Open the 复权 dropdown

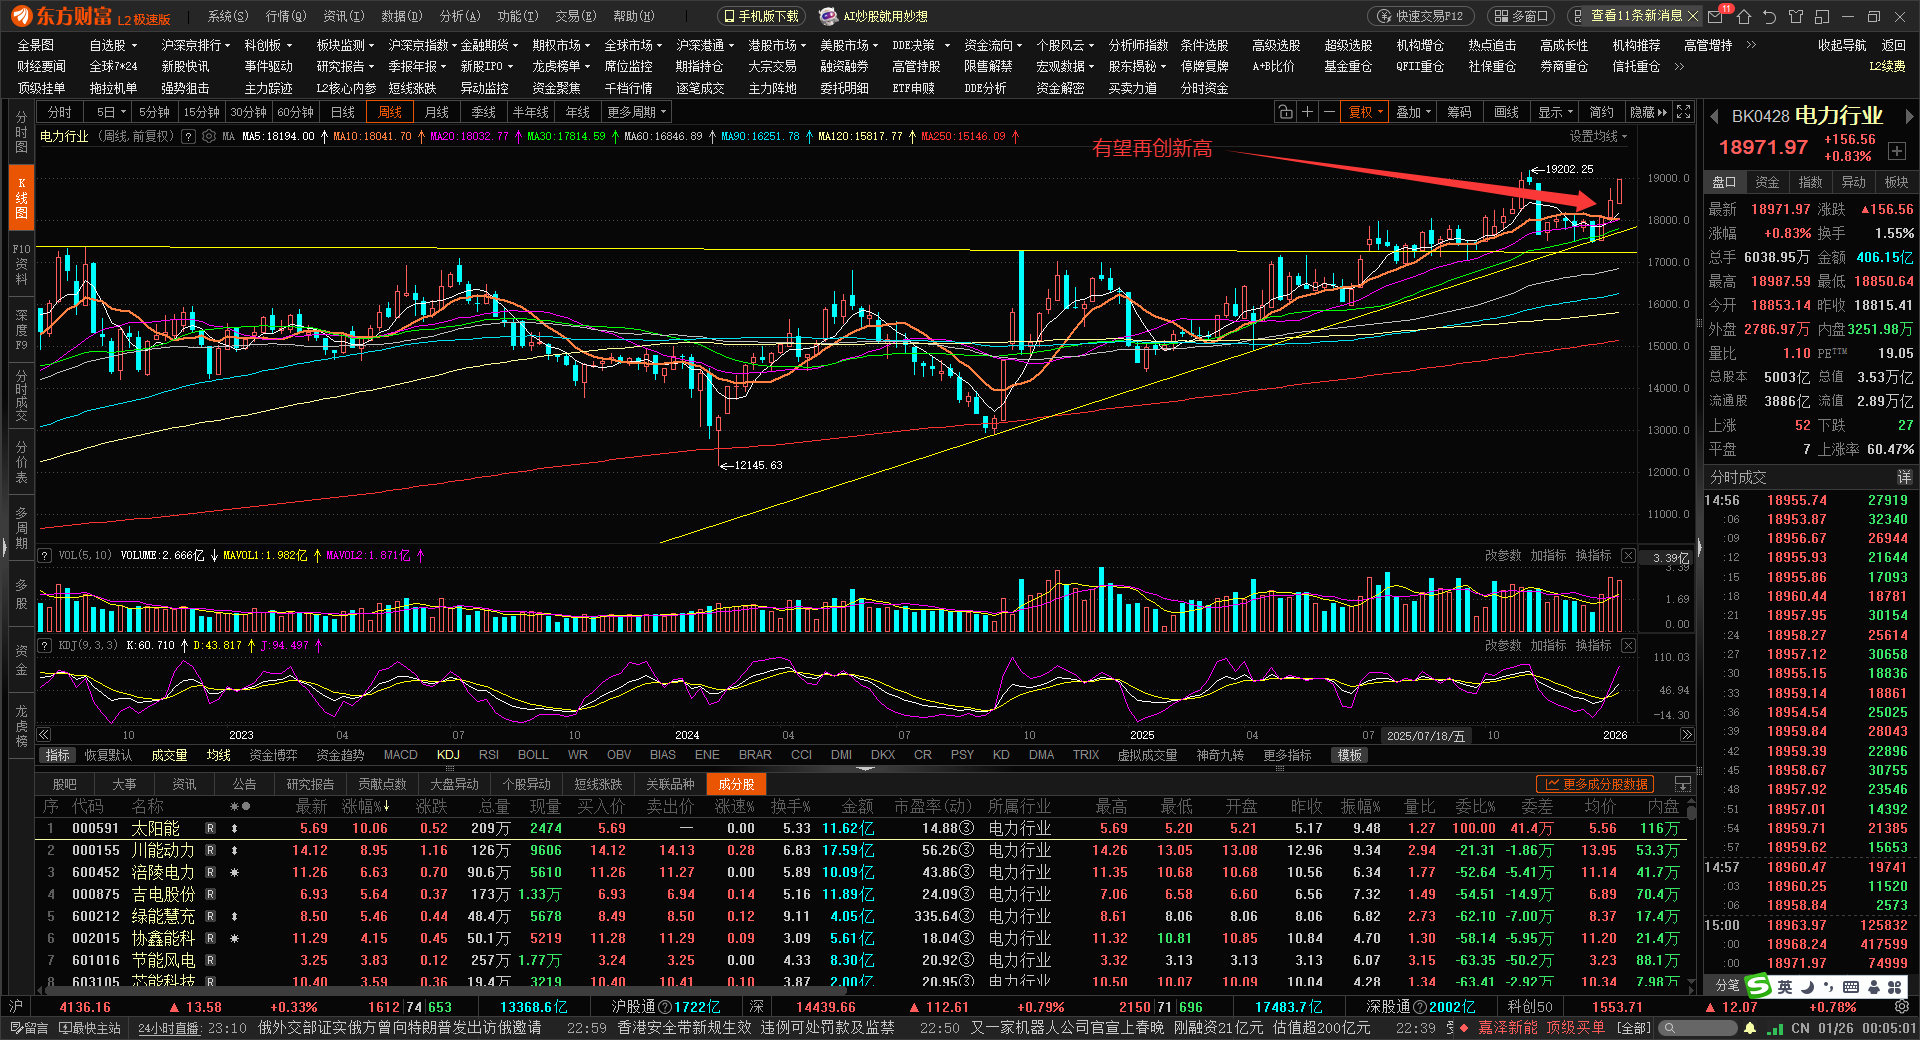(1365, 112)
